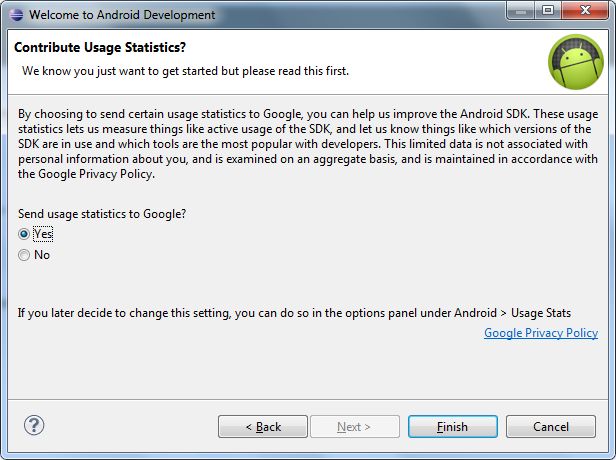616x460 pixels.
Task: Go back with the Back button
Action: click(x=263, y=427)
